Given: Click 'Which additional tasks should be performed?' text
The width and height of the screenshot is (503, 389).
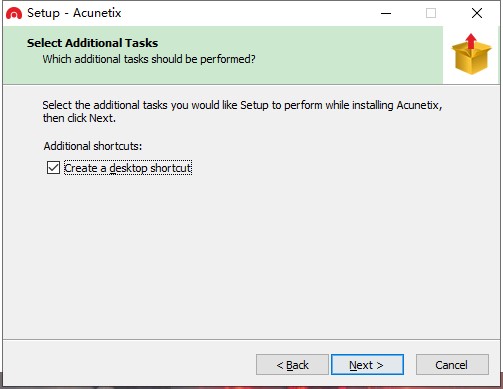Looking at the screenshot, I should pyautogui.click(x=149, y=59).
